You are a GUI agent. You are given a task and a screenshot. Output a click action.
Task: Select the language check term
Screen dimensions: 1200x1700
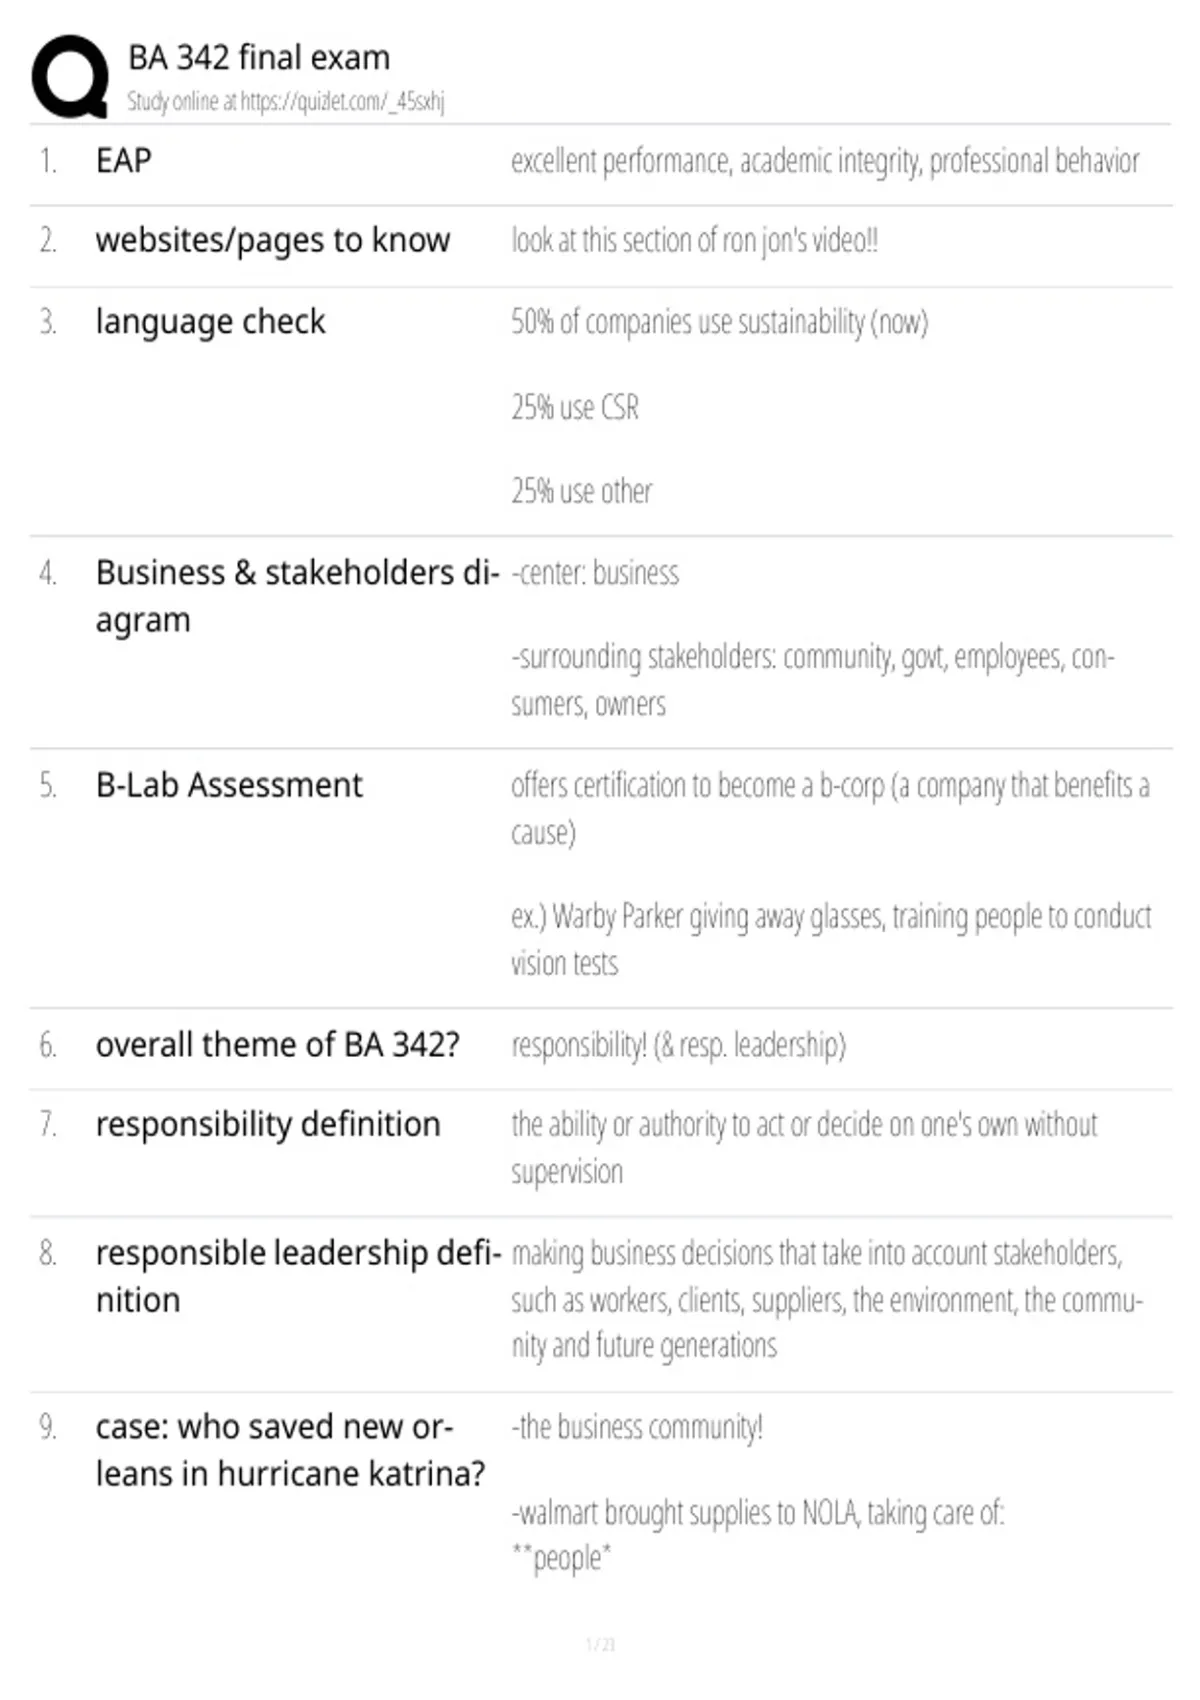(210, 322)
